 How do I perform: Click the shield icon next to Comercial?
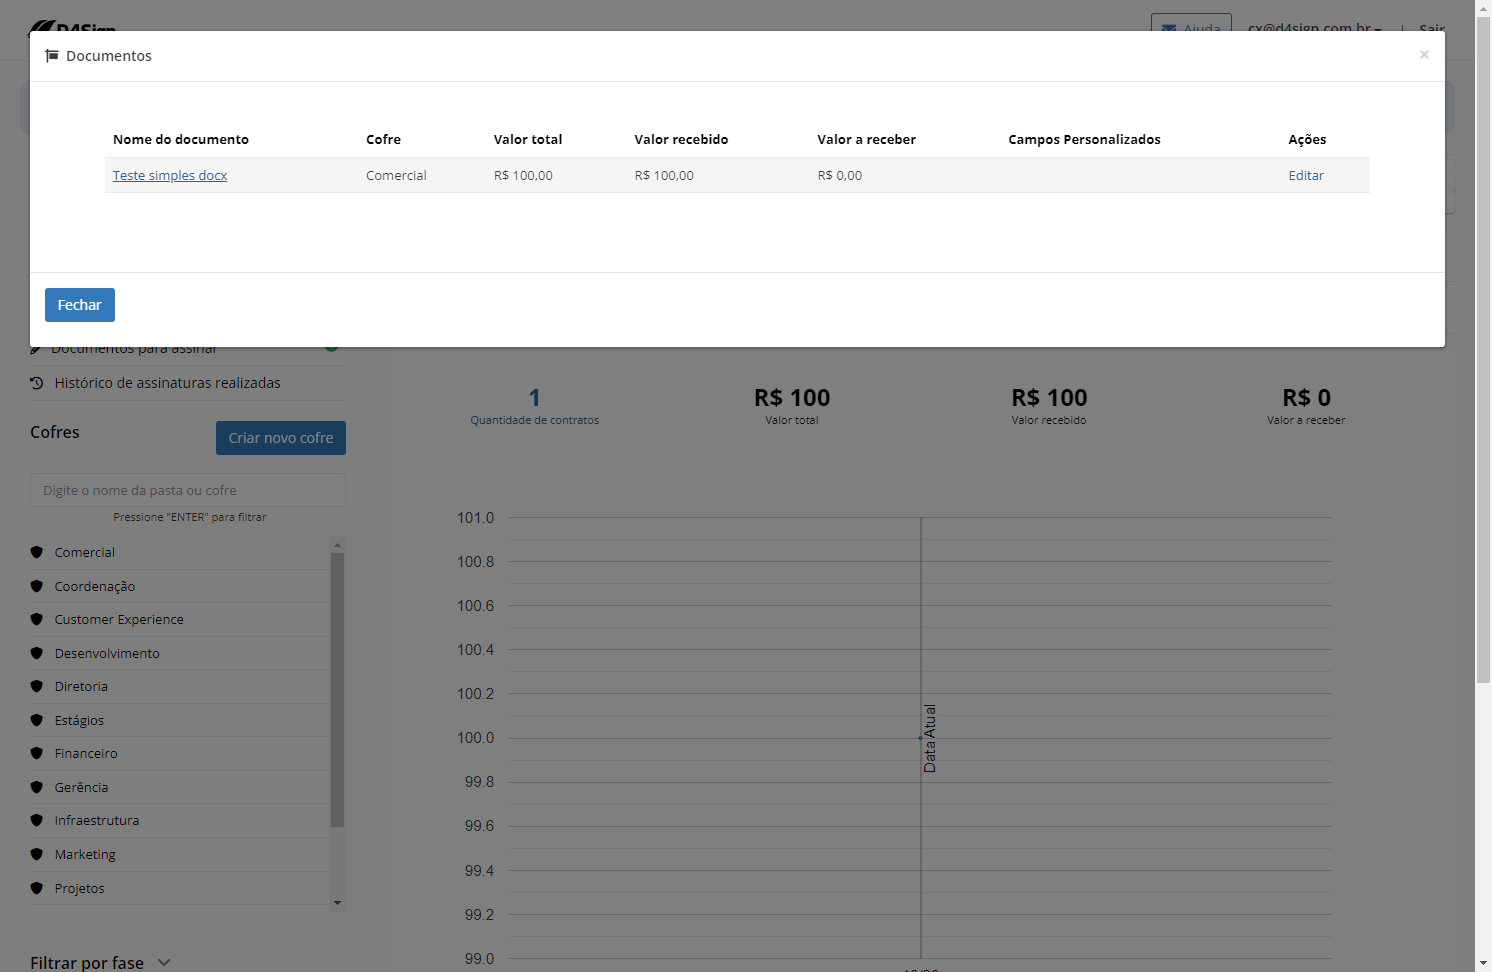37,552
